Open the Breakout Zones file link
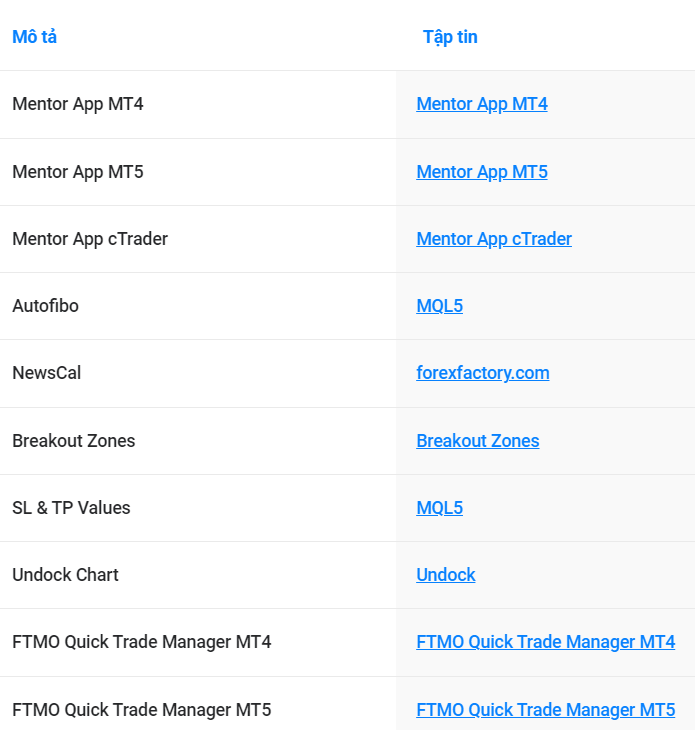The width and height of the screenshot is (695, 730). (478, 441)
